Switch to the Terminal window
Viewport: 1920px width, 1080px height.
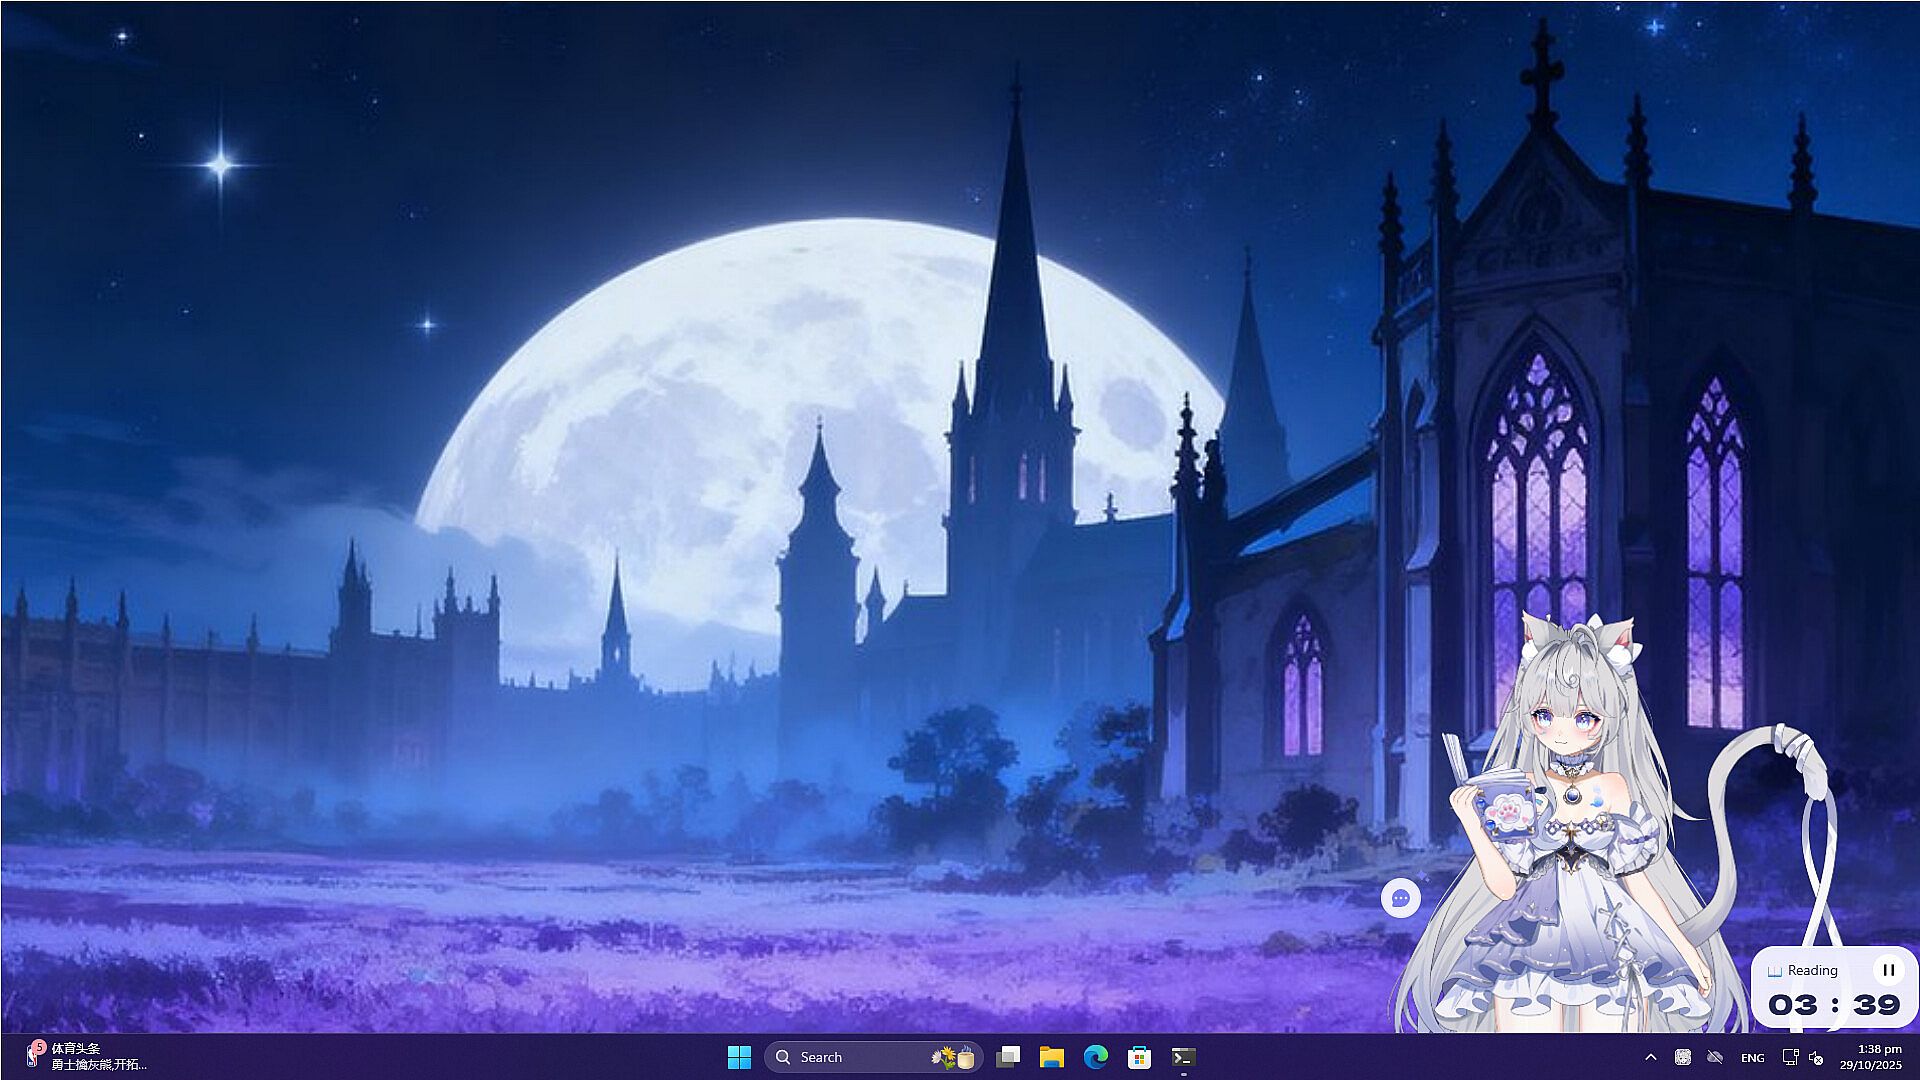coord(1183,1057)
